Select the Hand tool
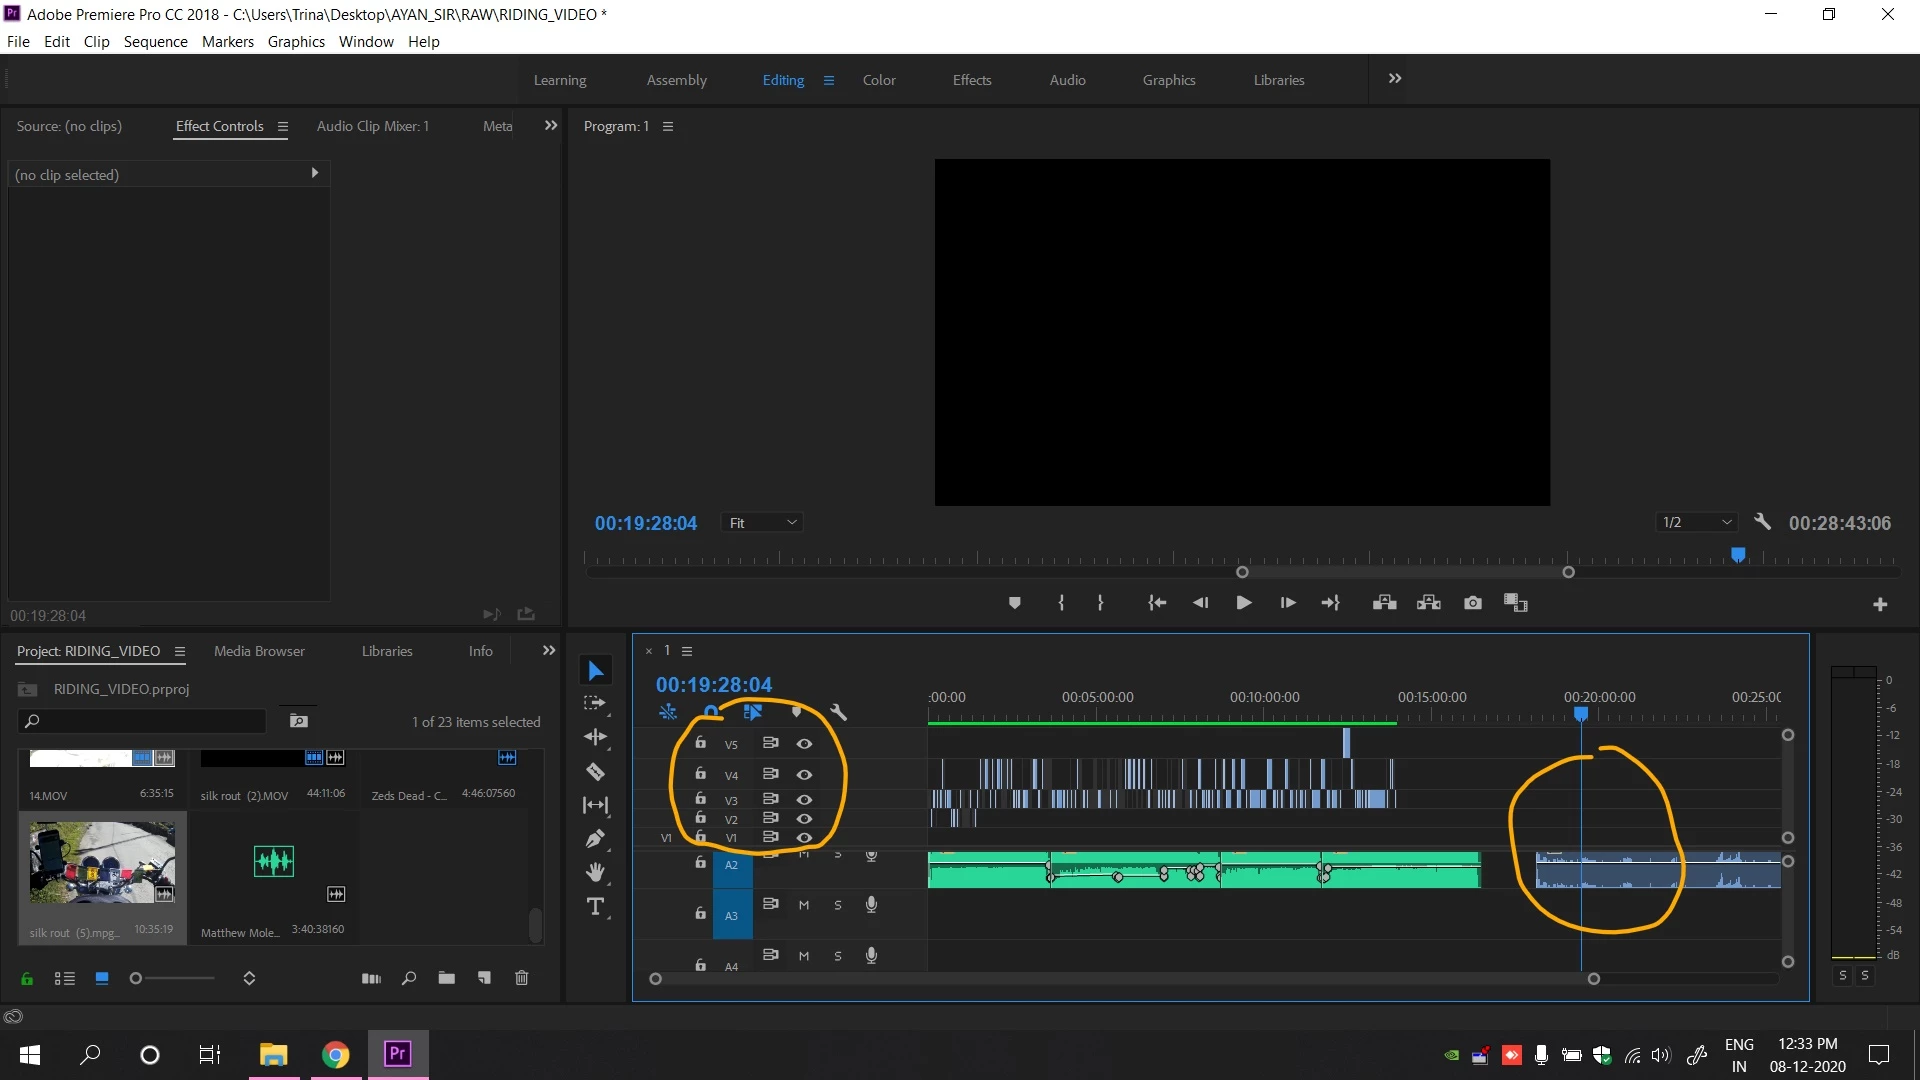The image size is (1920, 1080). click(595, 873)
